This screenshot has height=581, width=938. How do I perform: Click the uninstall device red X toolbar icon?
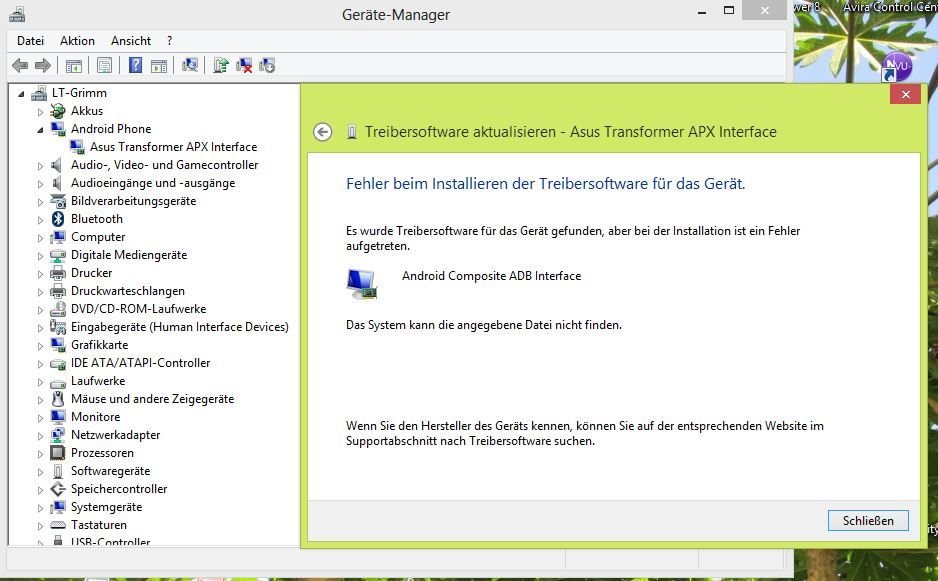(x=243, y=65)
